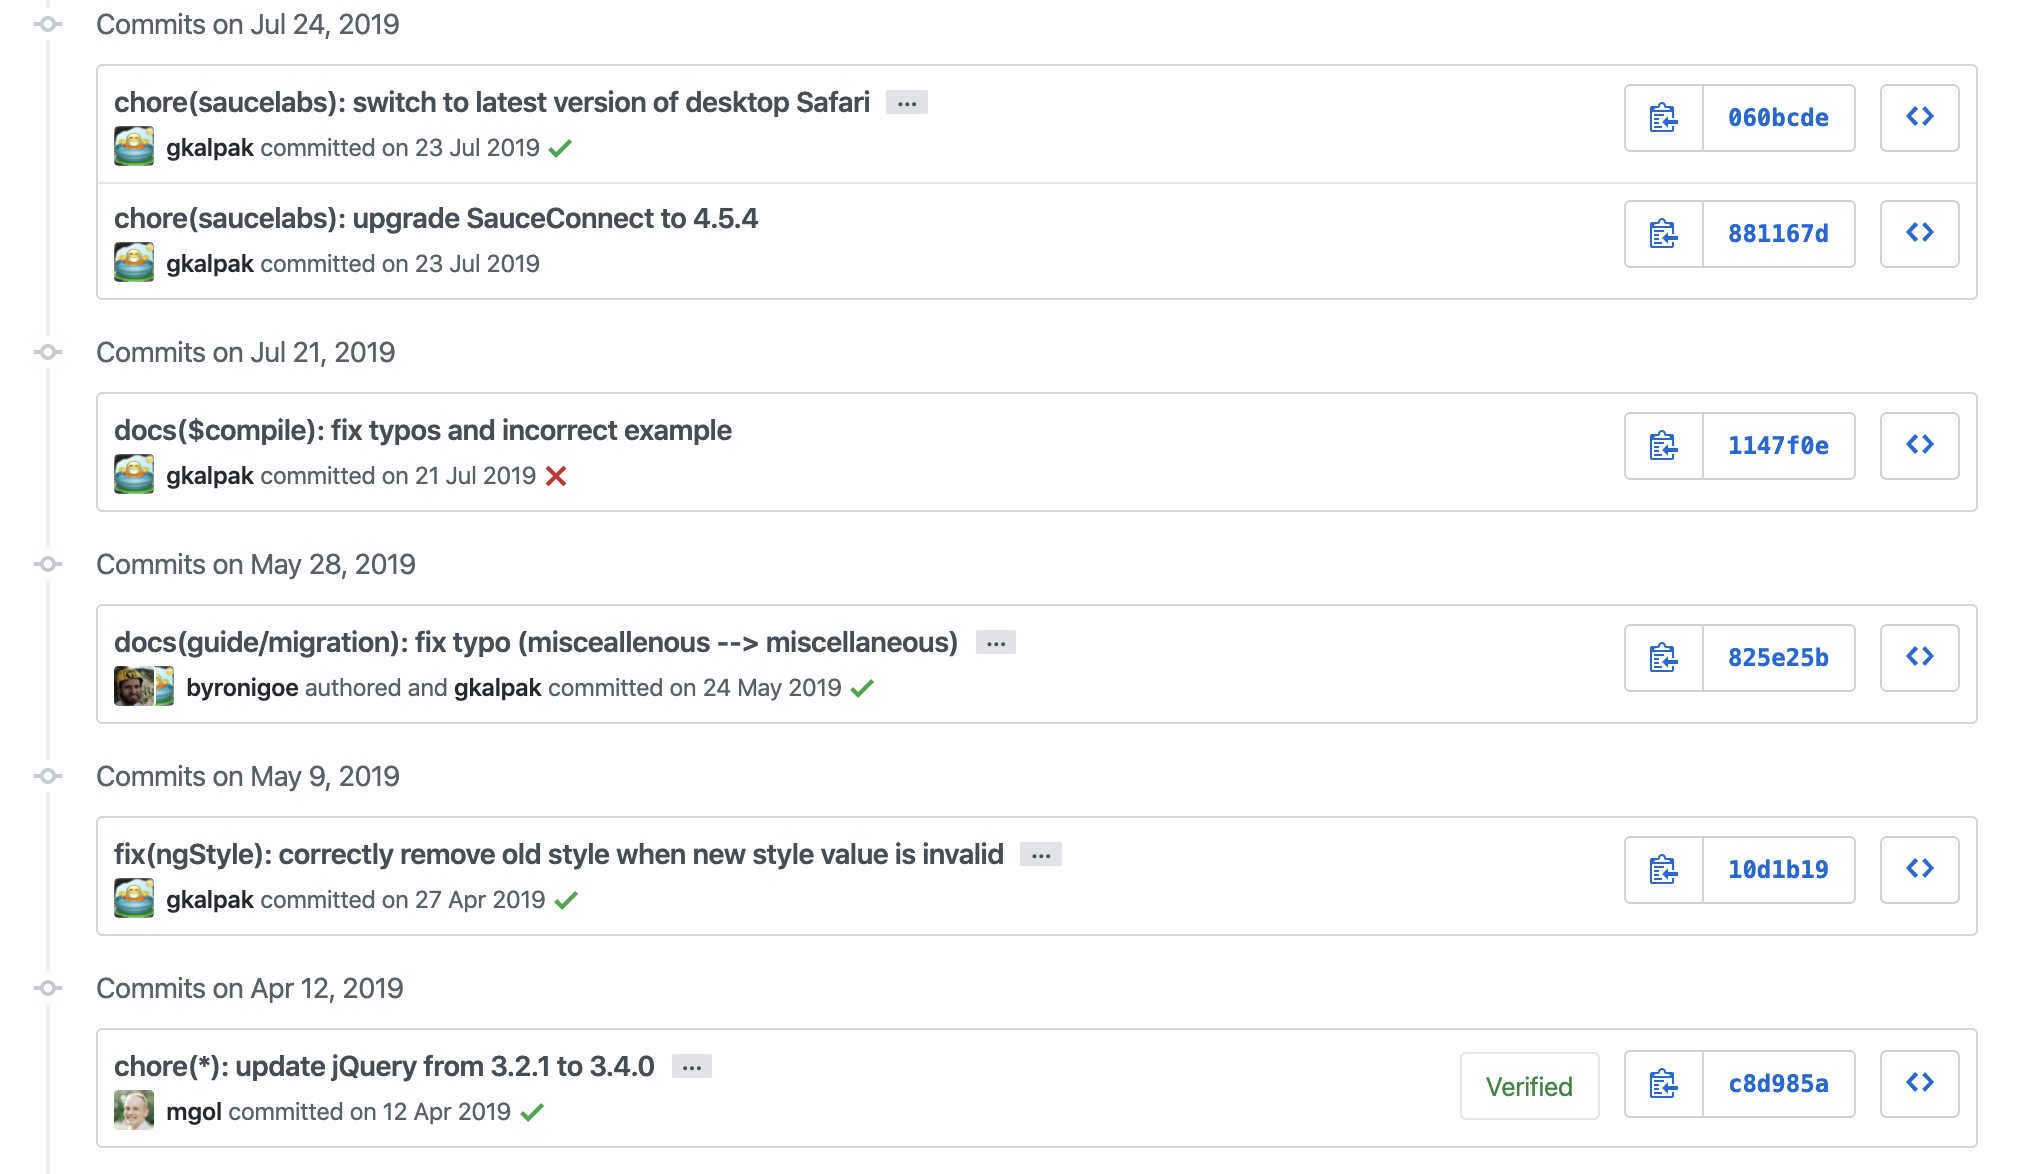Expand description of ngStyle fix commit

pos(1041,855)
